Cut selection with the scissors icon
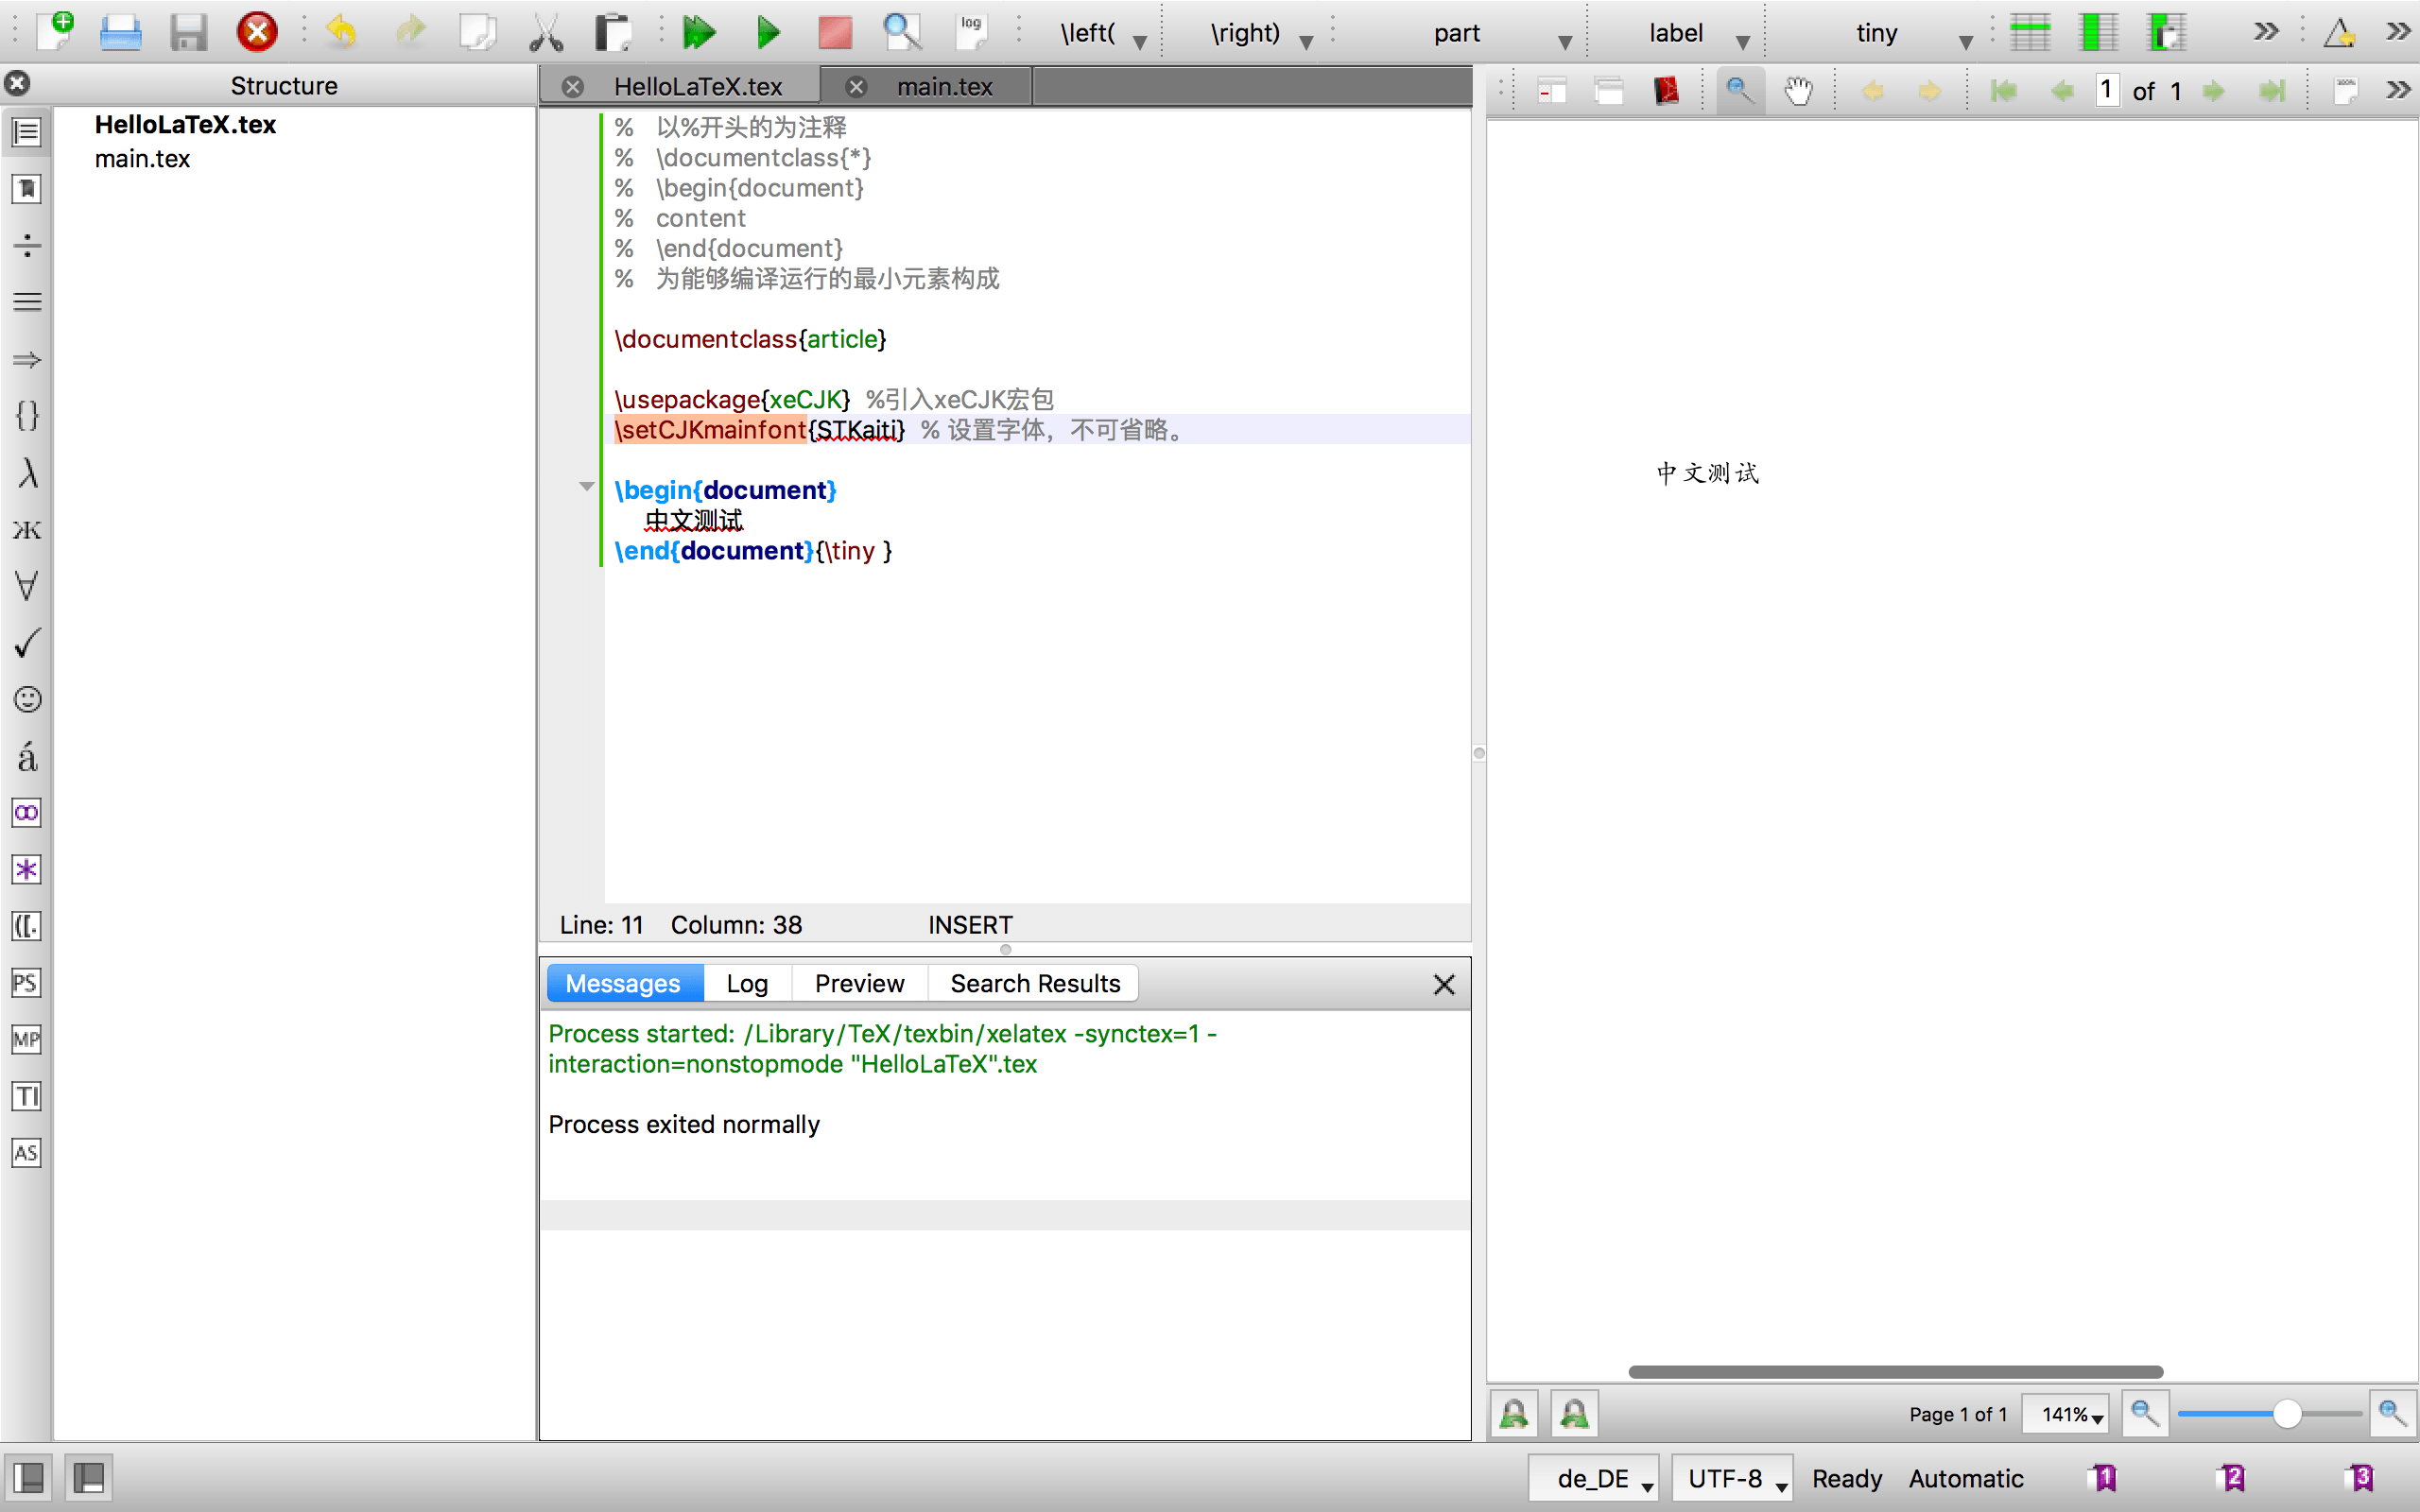The width and height of the screenshot is (2420, 1512). pyautogui.click(x=546, y=32)
